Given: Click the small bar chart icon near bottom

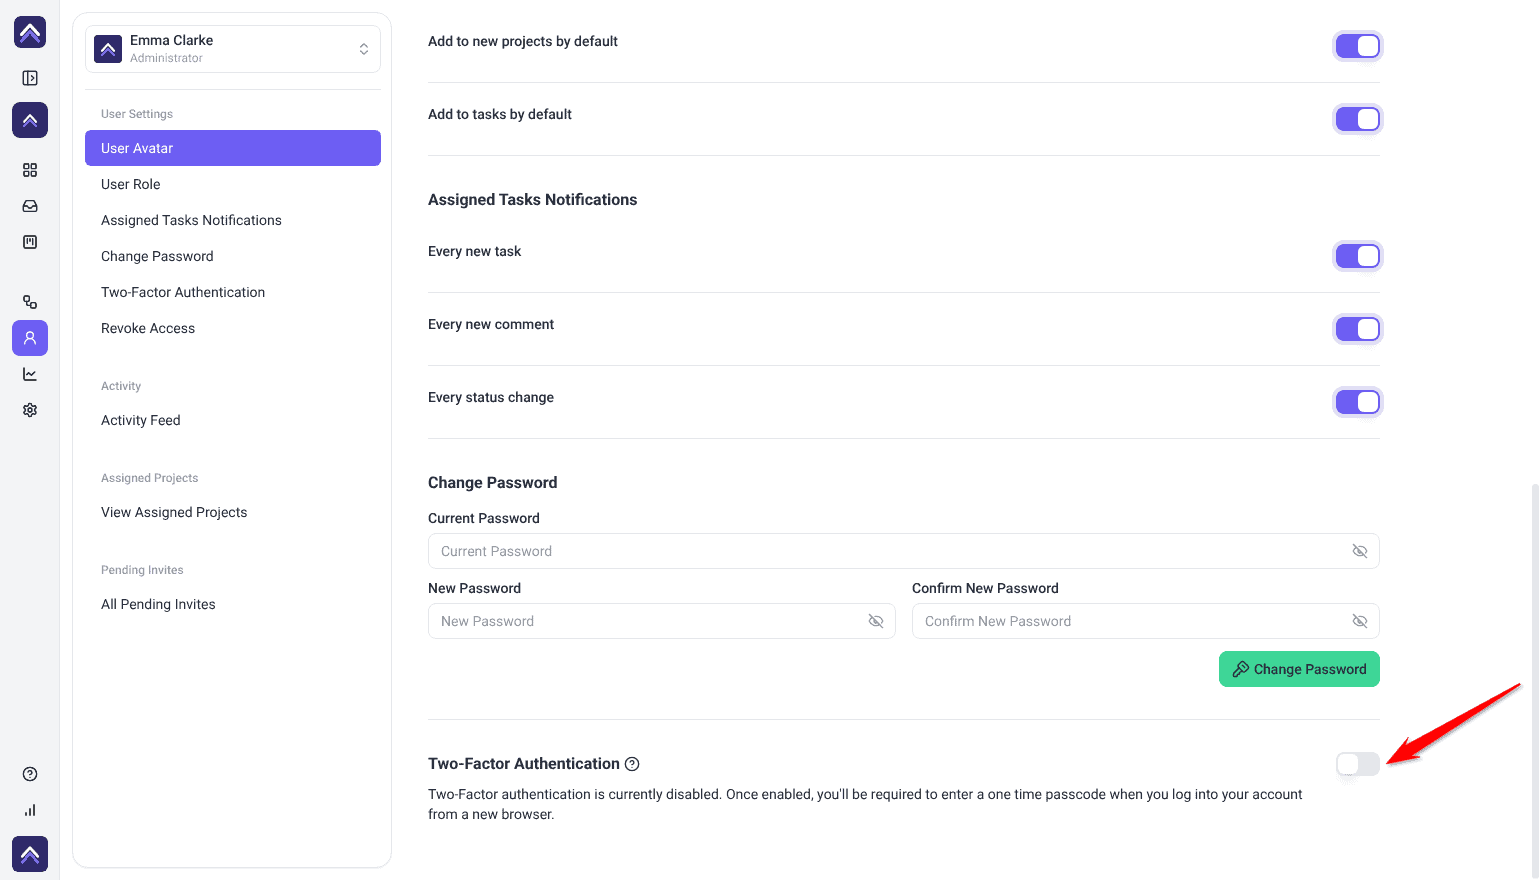Looking at the screenshot, I should click(x=30, y=810).
